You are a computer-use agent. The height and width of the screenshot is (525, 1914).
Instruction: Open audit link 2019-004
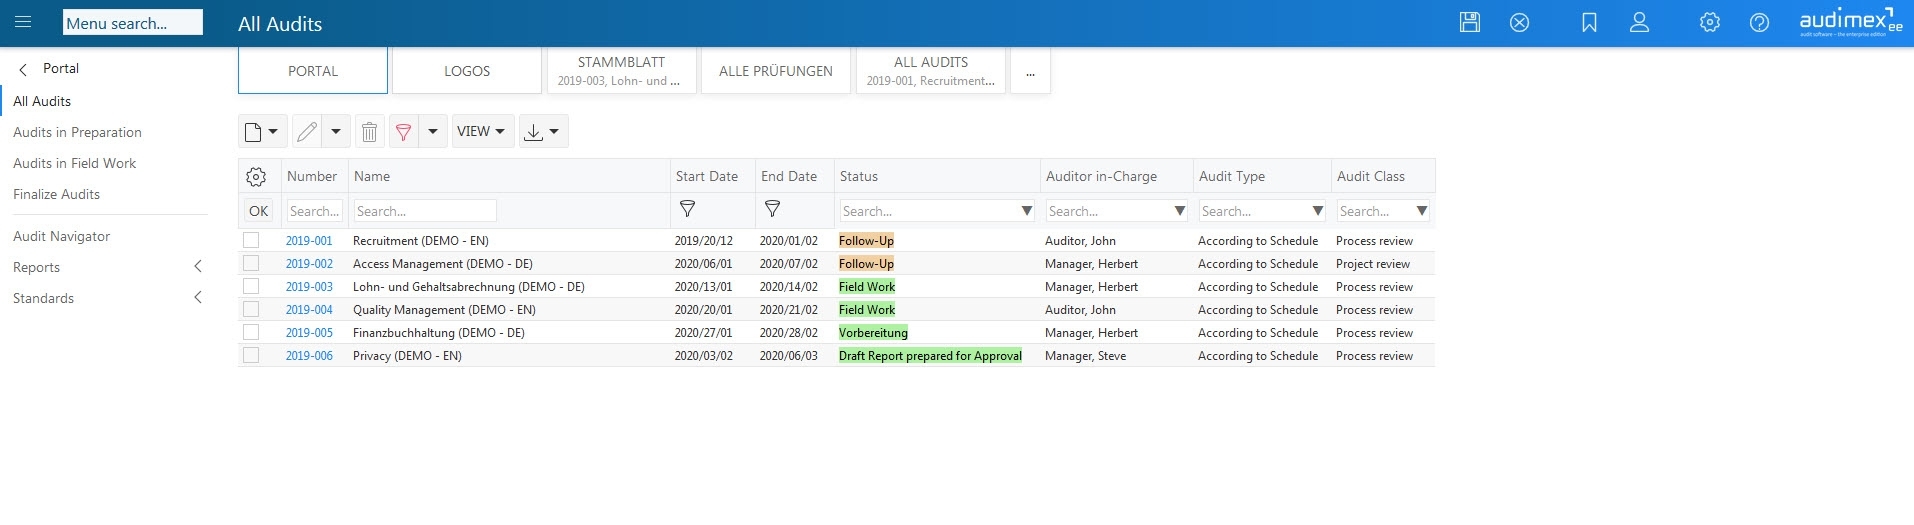point(309,310)
